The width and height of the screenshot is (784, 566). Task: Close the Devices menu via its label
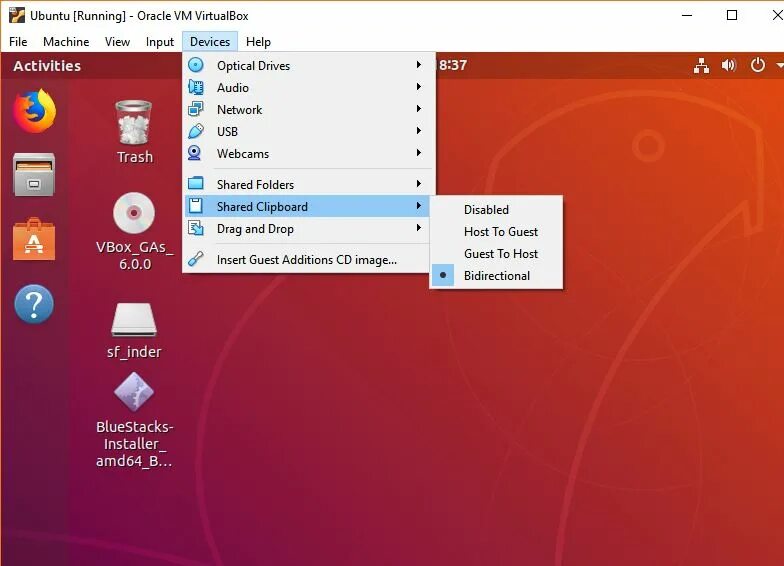pos(210,42)
